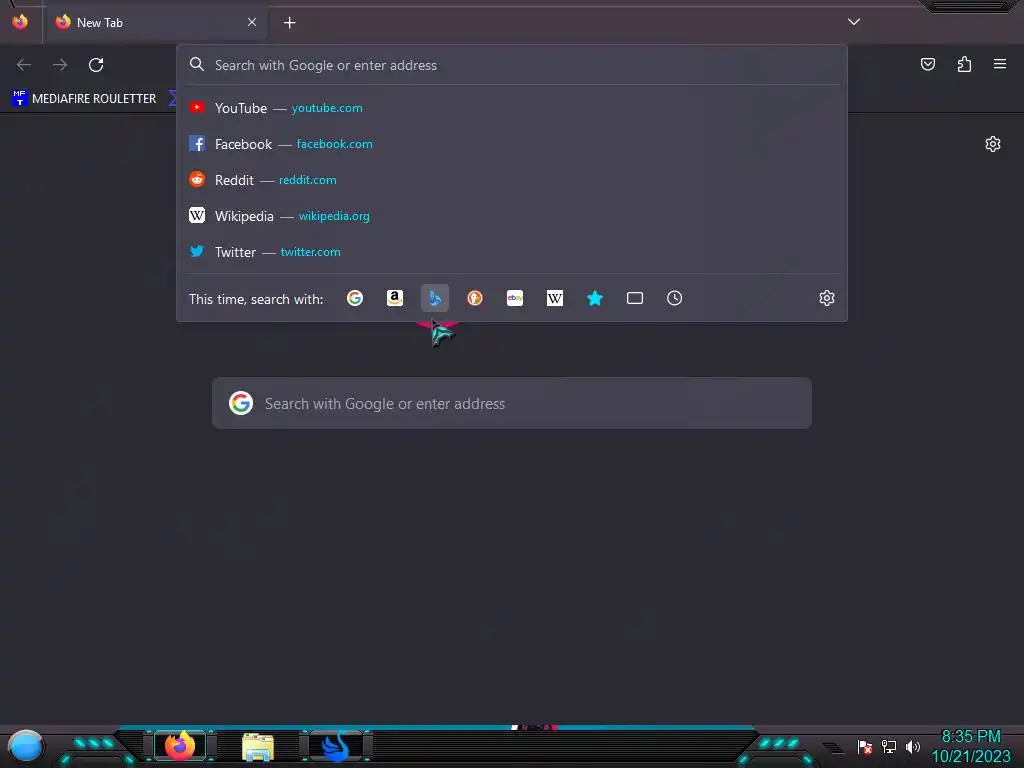Choose Reddit suggestion reddit.com
The height and width of the screenshot is (768, 1024).
512,180
